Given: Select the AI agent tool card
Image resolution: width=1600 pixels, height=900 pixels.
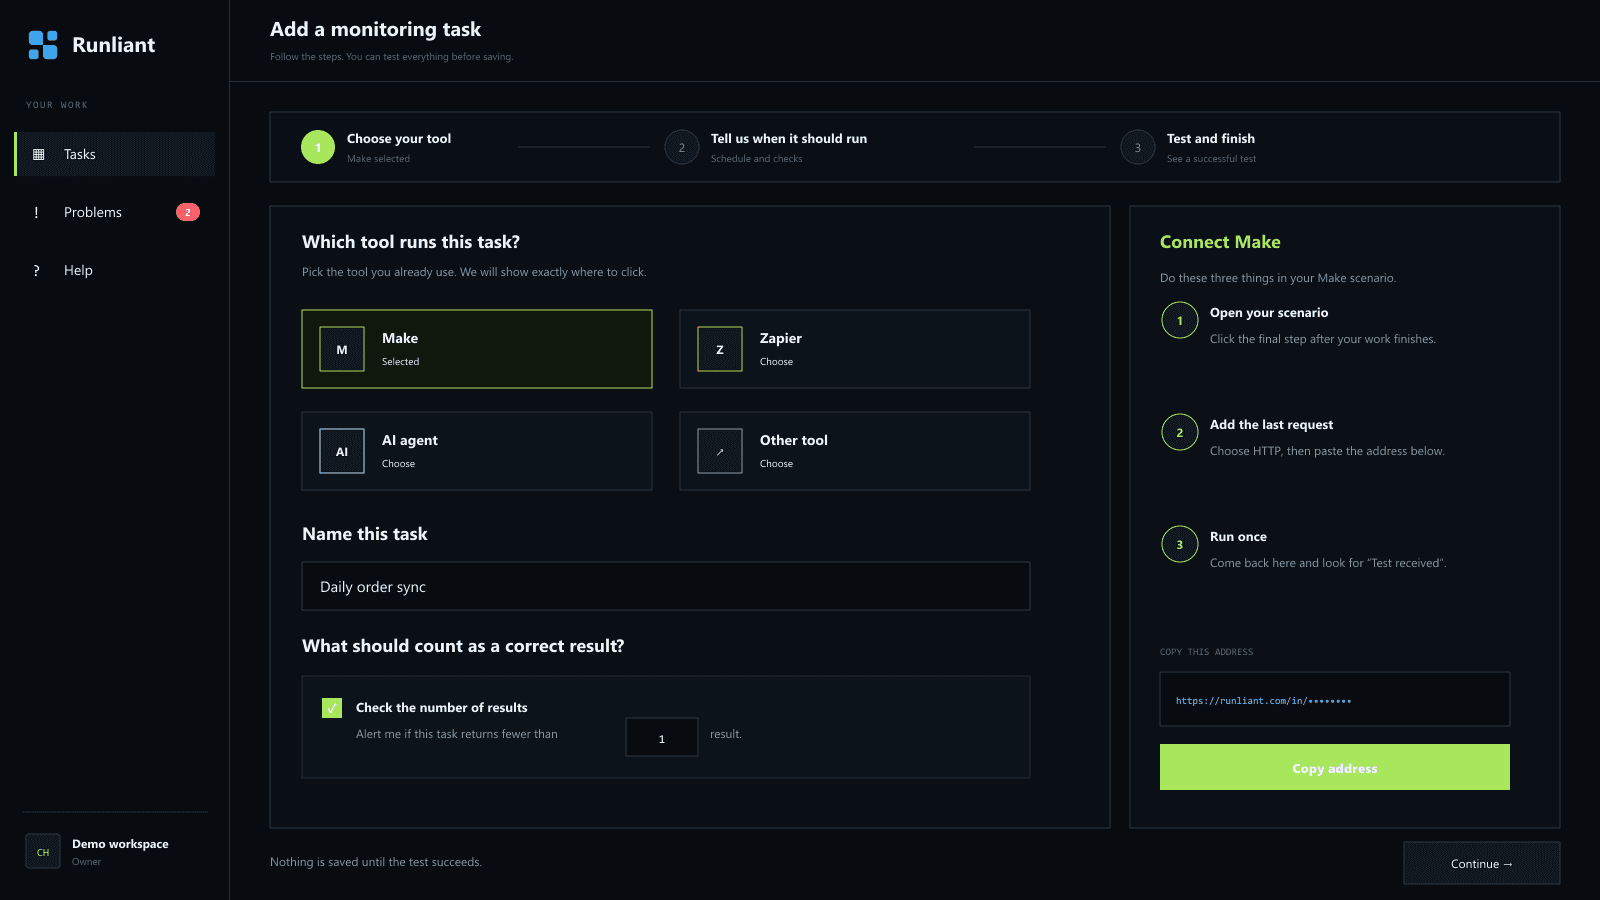Looking at the screenshot, I should pos(477,451).
